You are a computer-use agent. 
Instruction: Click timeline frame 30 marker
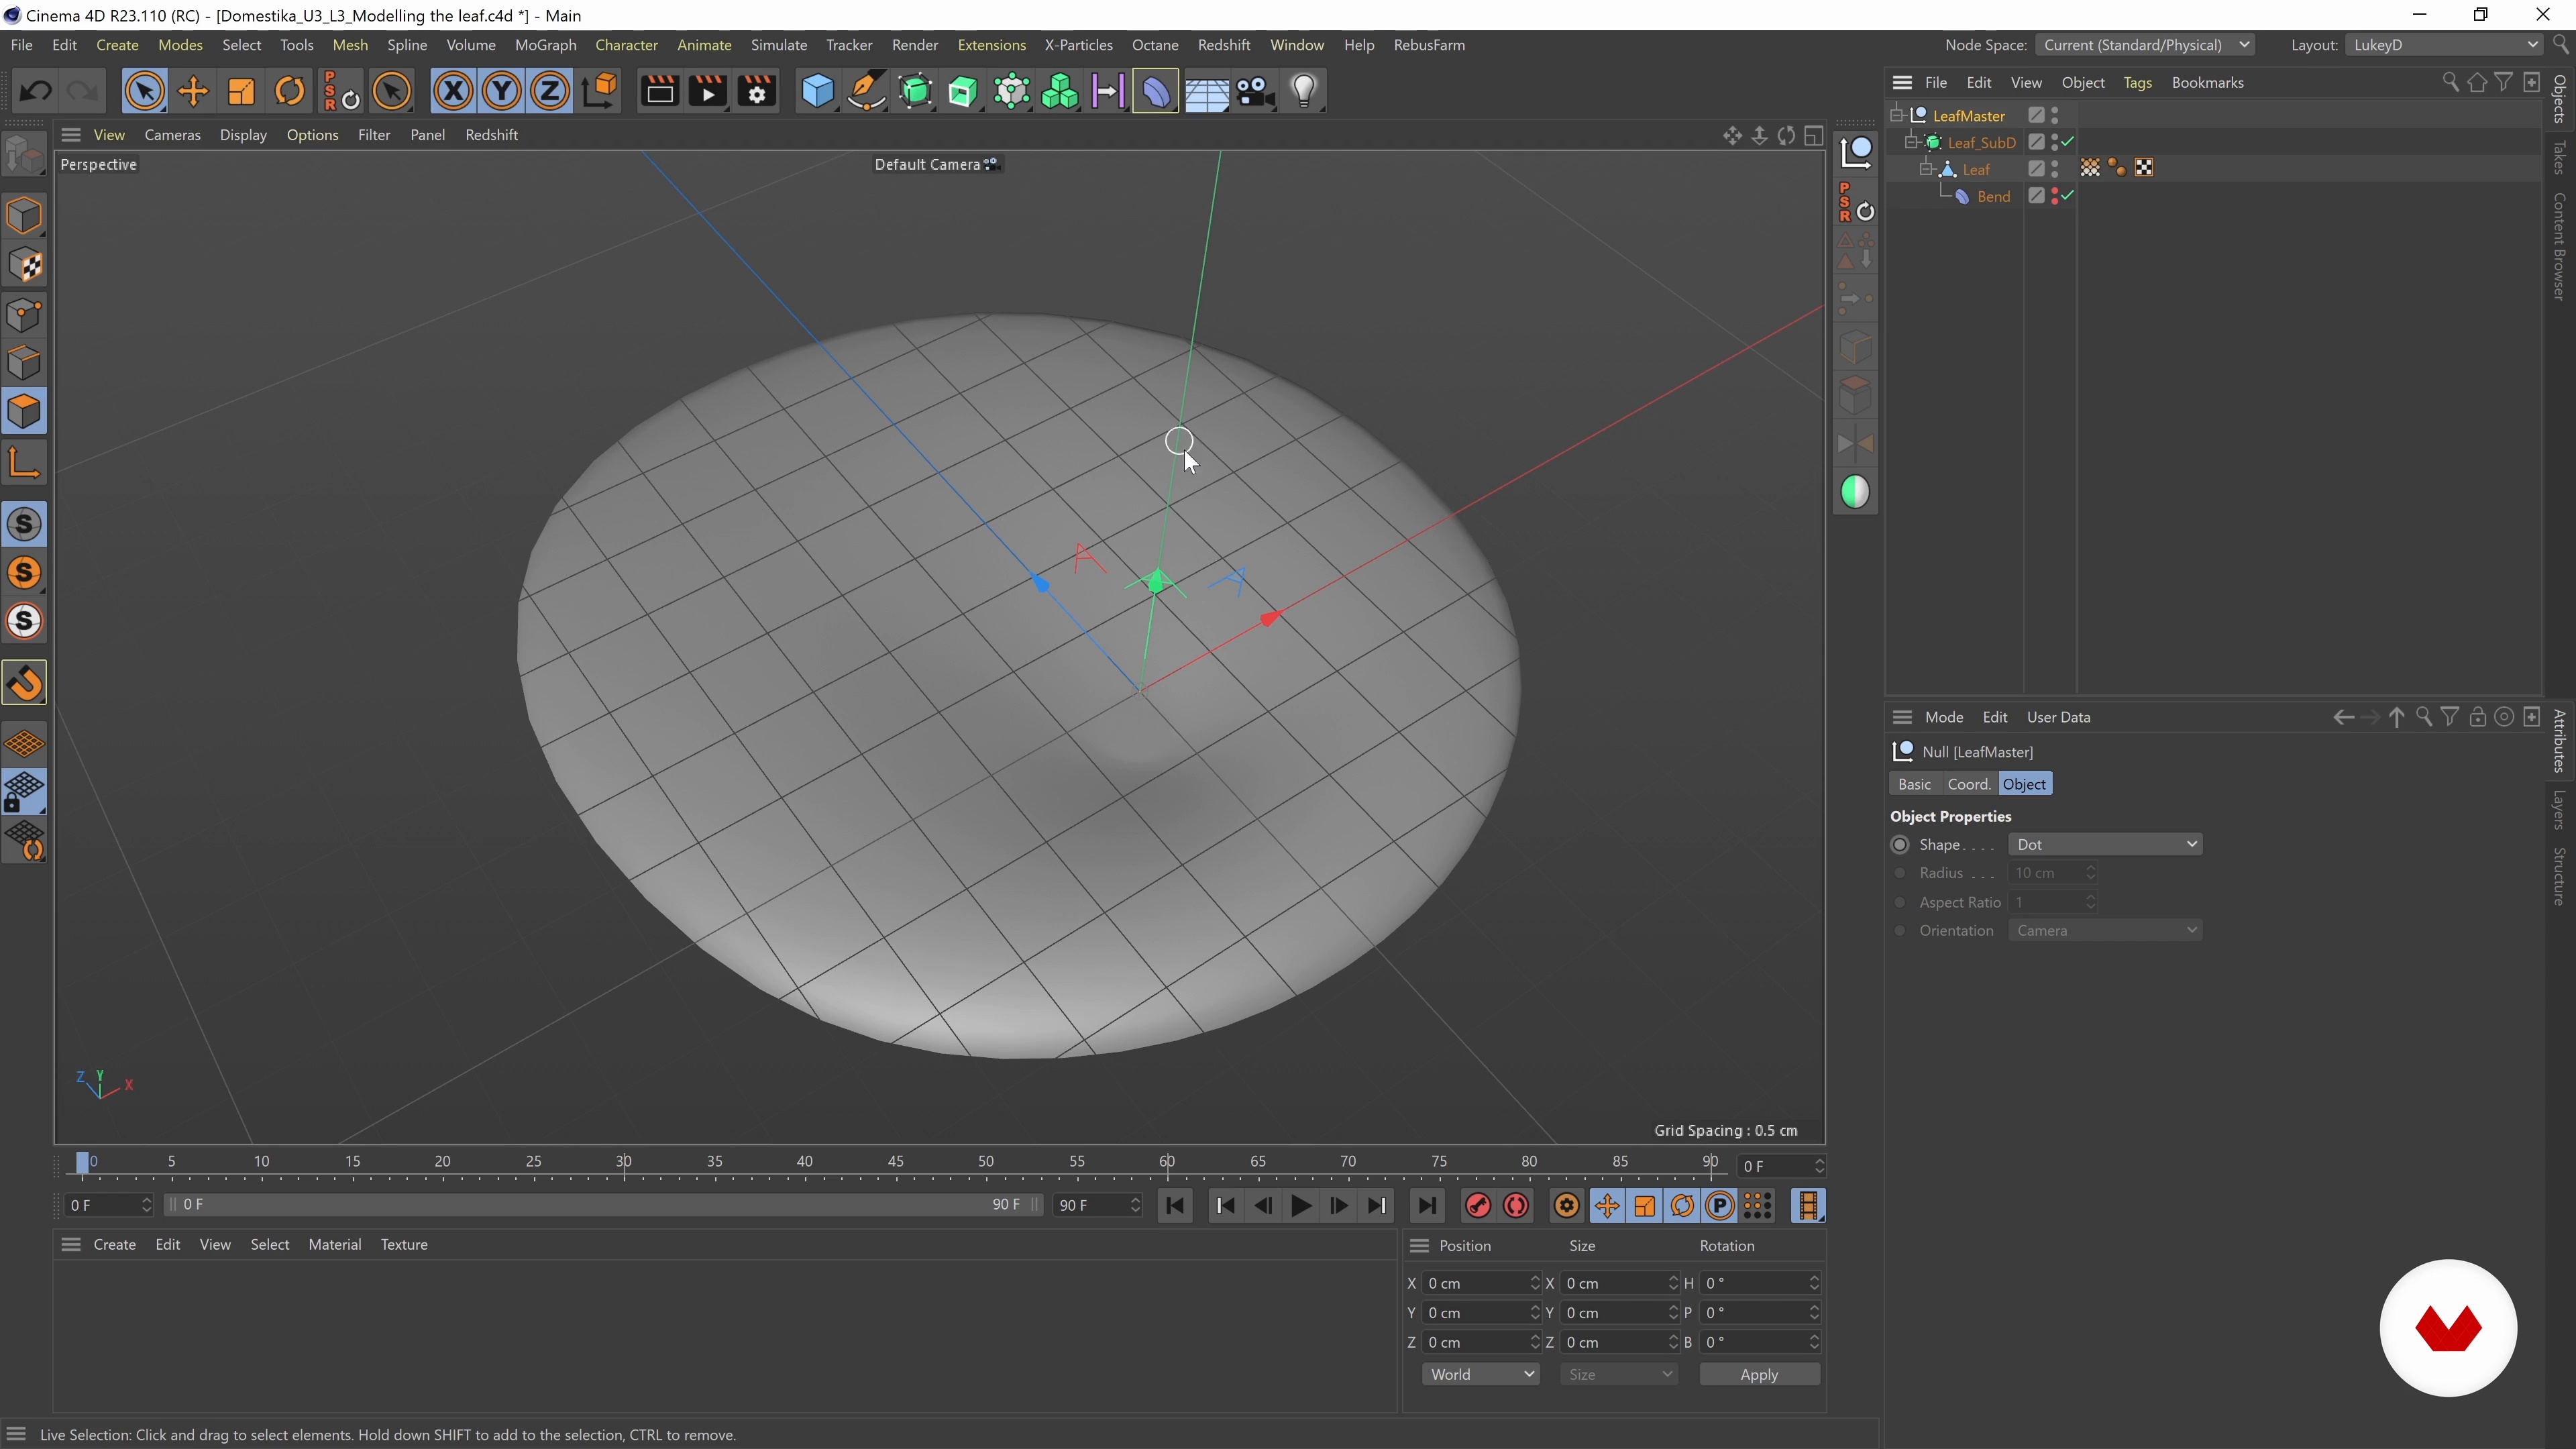tap(624, 1162)
